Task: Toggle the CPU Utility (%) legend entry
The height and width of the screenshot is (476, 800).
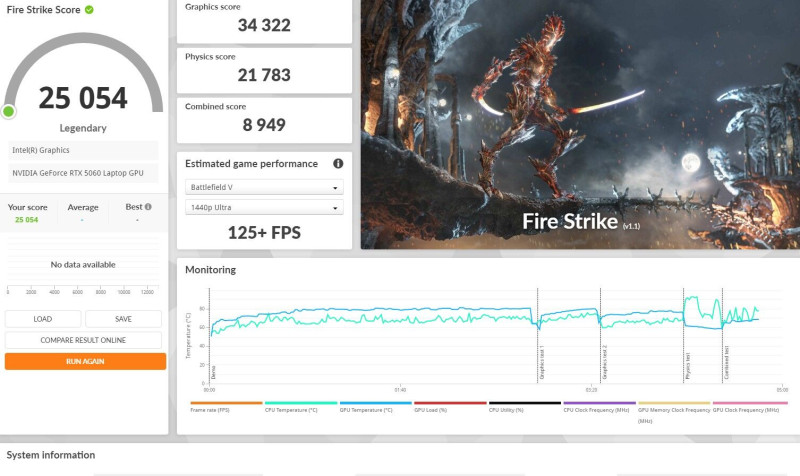Action: click(x=524, y=407)
